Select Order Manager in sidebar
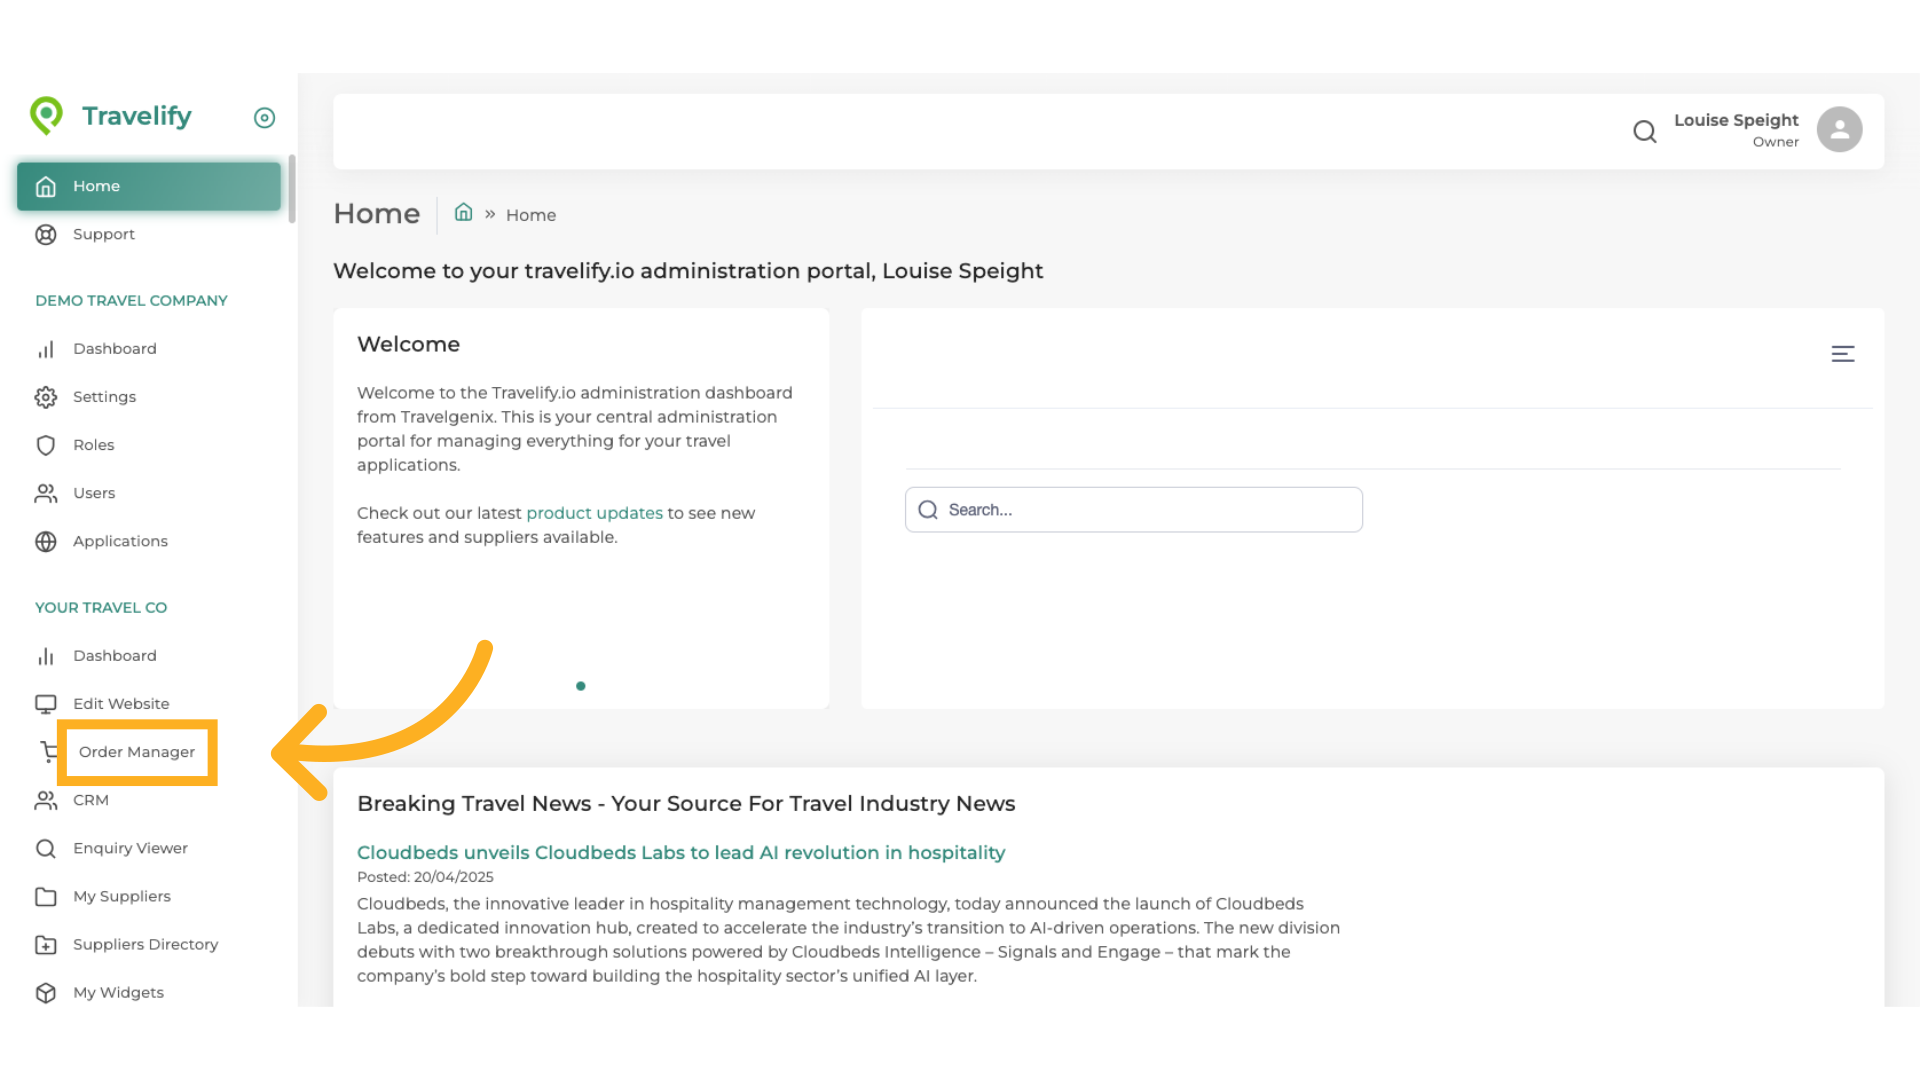The height and width of the screenshot is (1080, 1920). click(137, 752)
